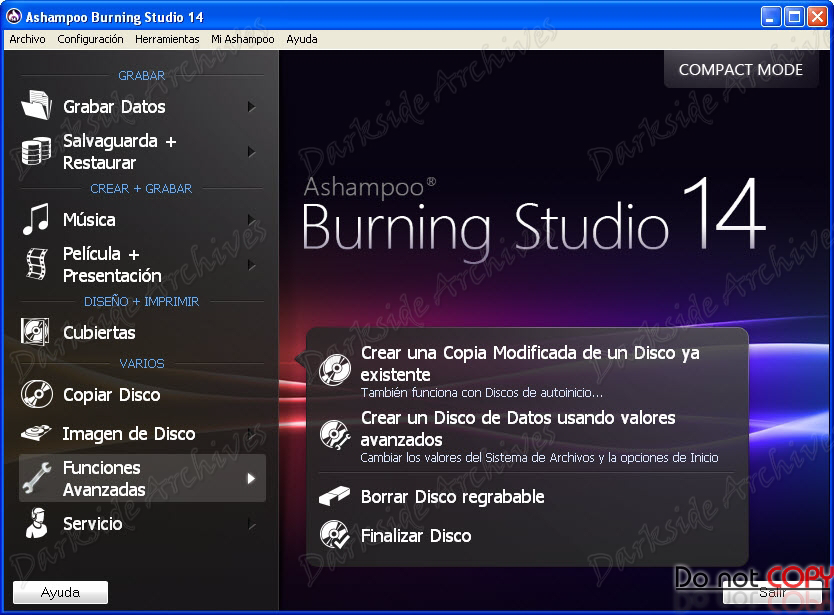The width and height of the screenshot is (834, 615).
Task: Maximize the Ashampoo window
Action: click(x=794, y=17)
